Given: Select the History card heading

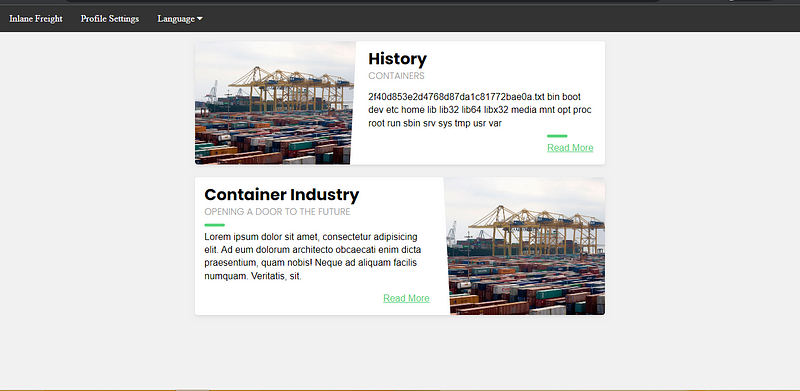Looking at the screenshot, I should (397, 59).
